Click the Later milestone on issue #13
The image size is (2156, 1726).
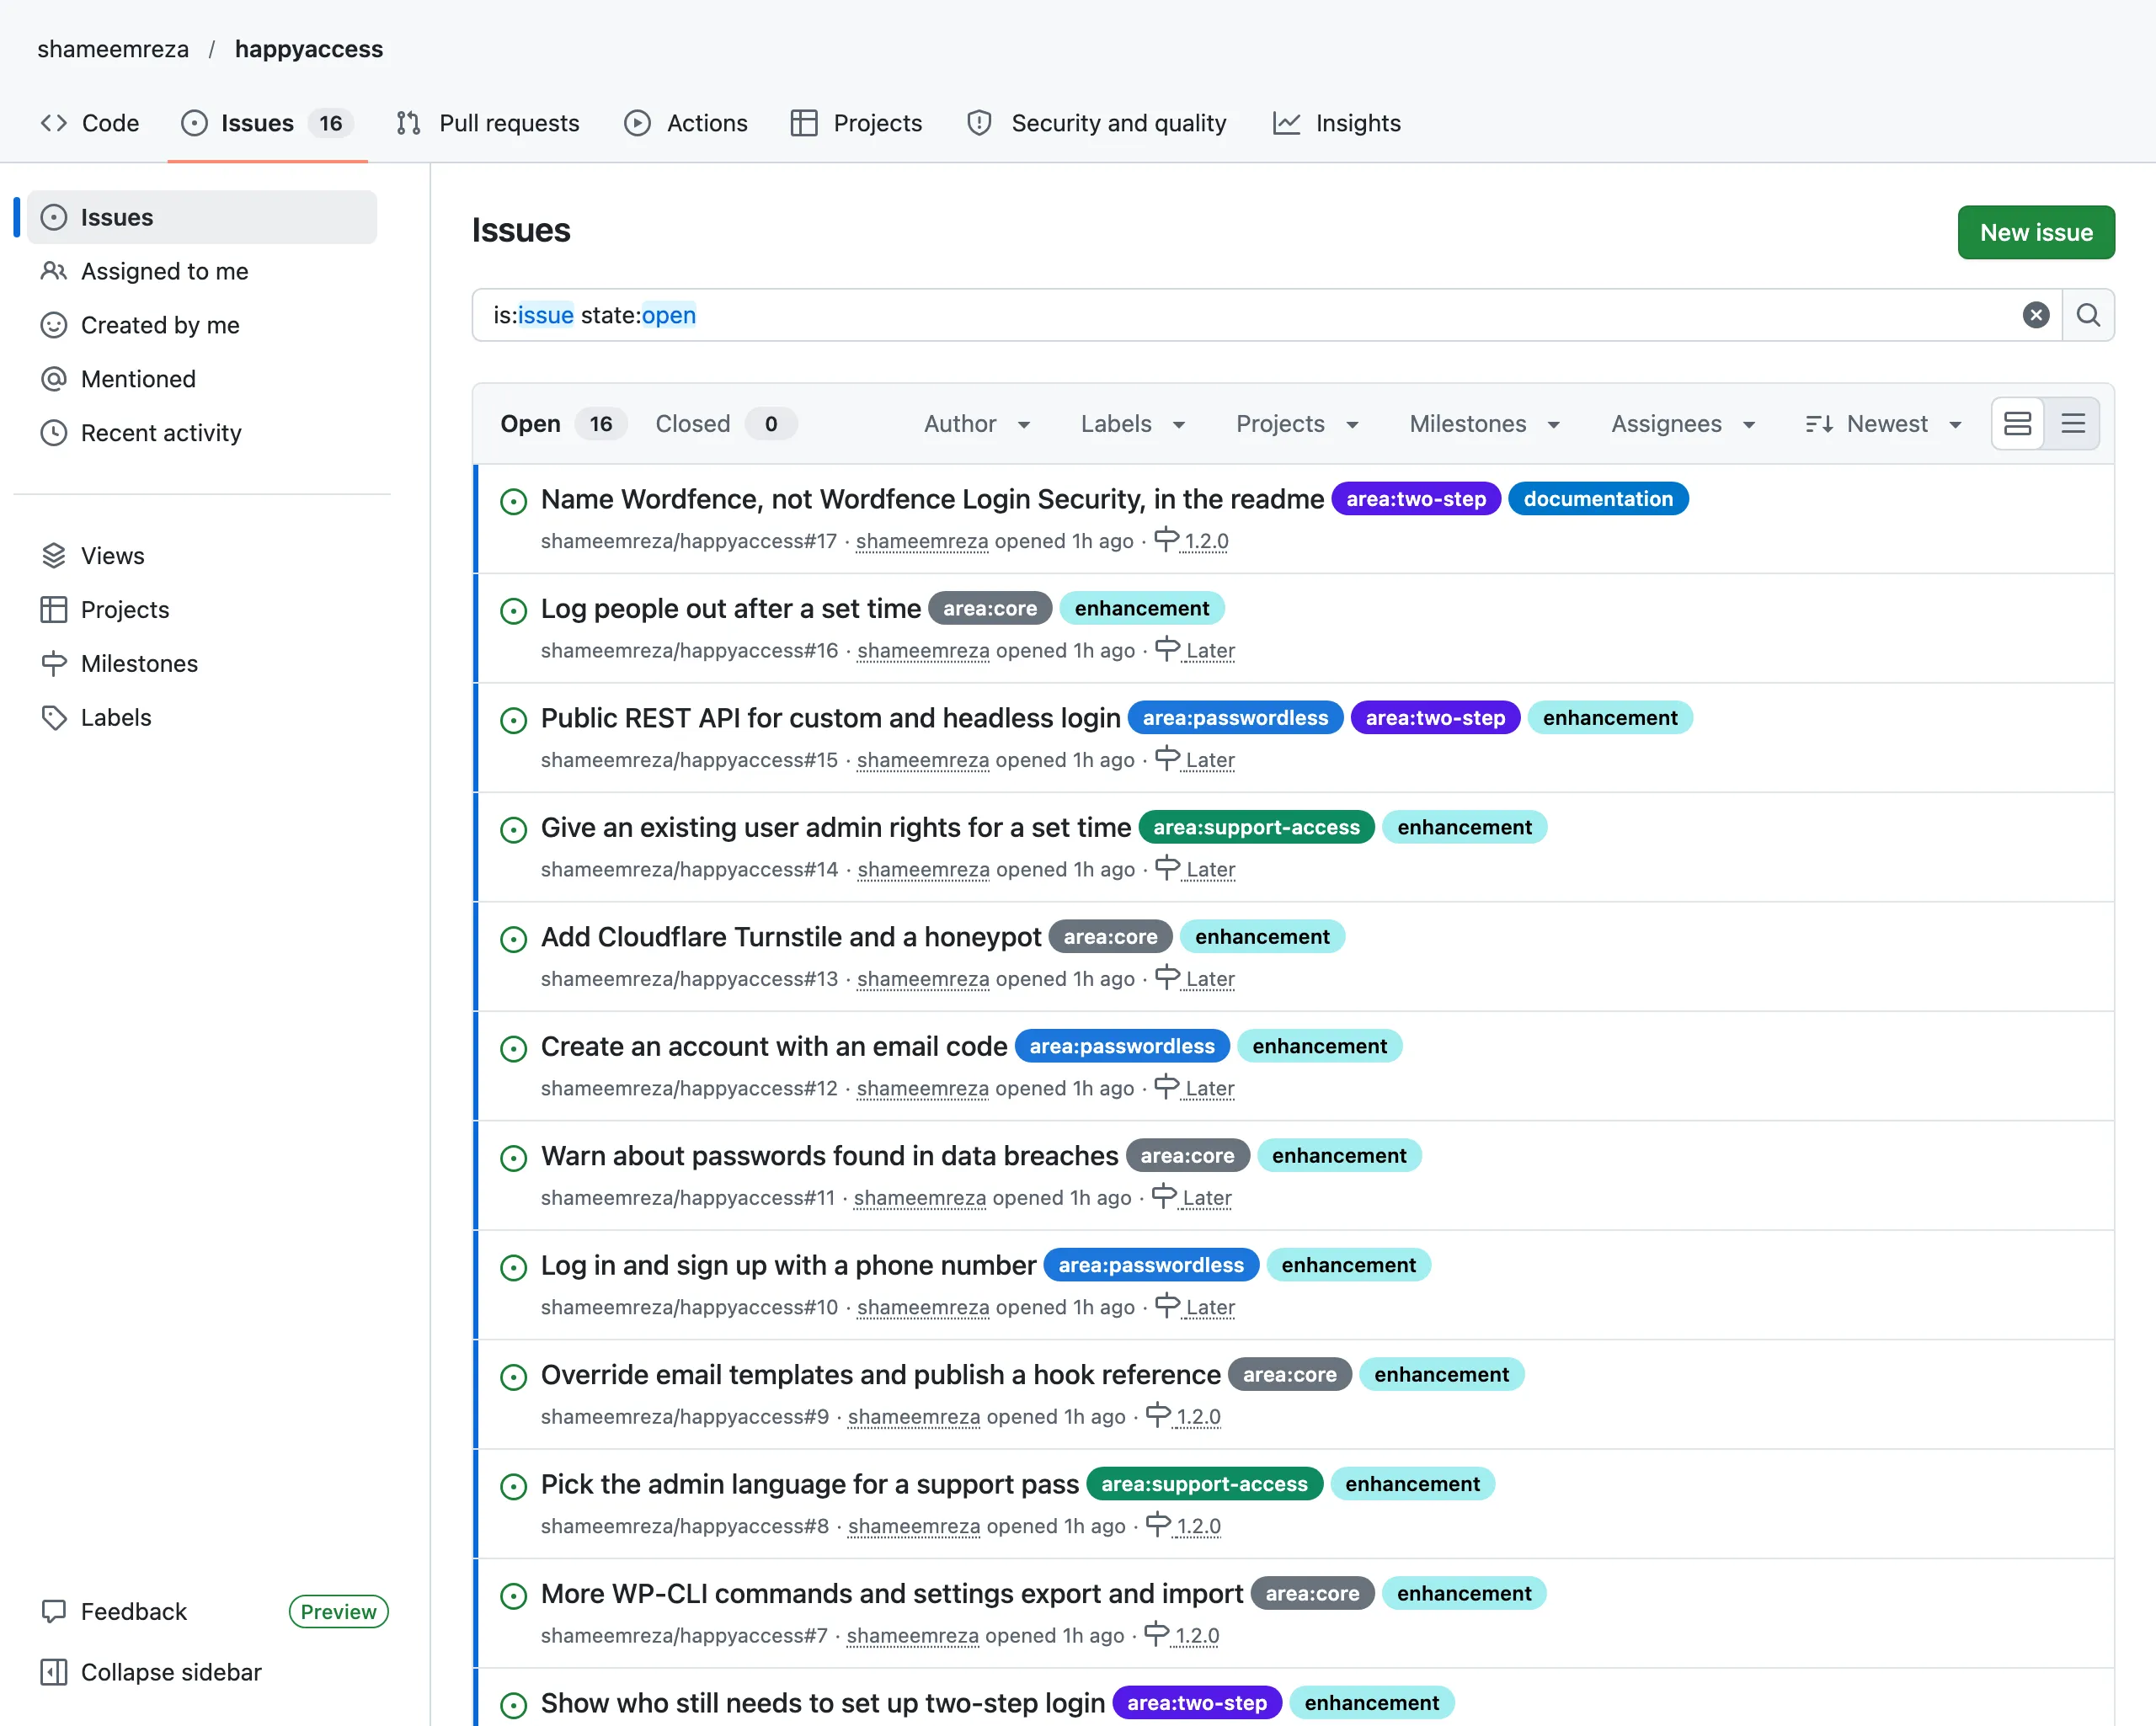1195,979
